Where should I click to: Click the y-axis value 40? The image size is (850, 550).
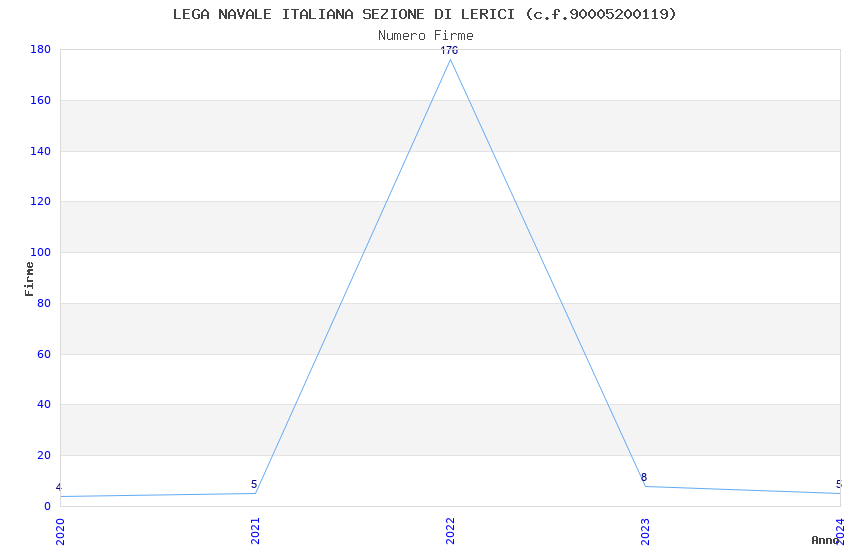[x=44, y=404]
